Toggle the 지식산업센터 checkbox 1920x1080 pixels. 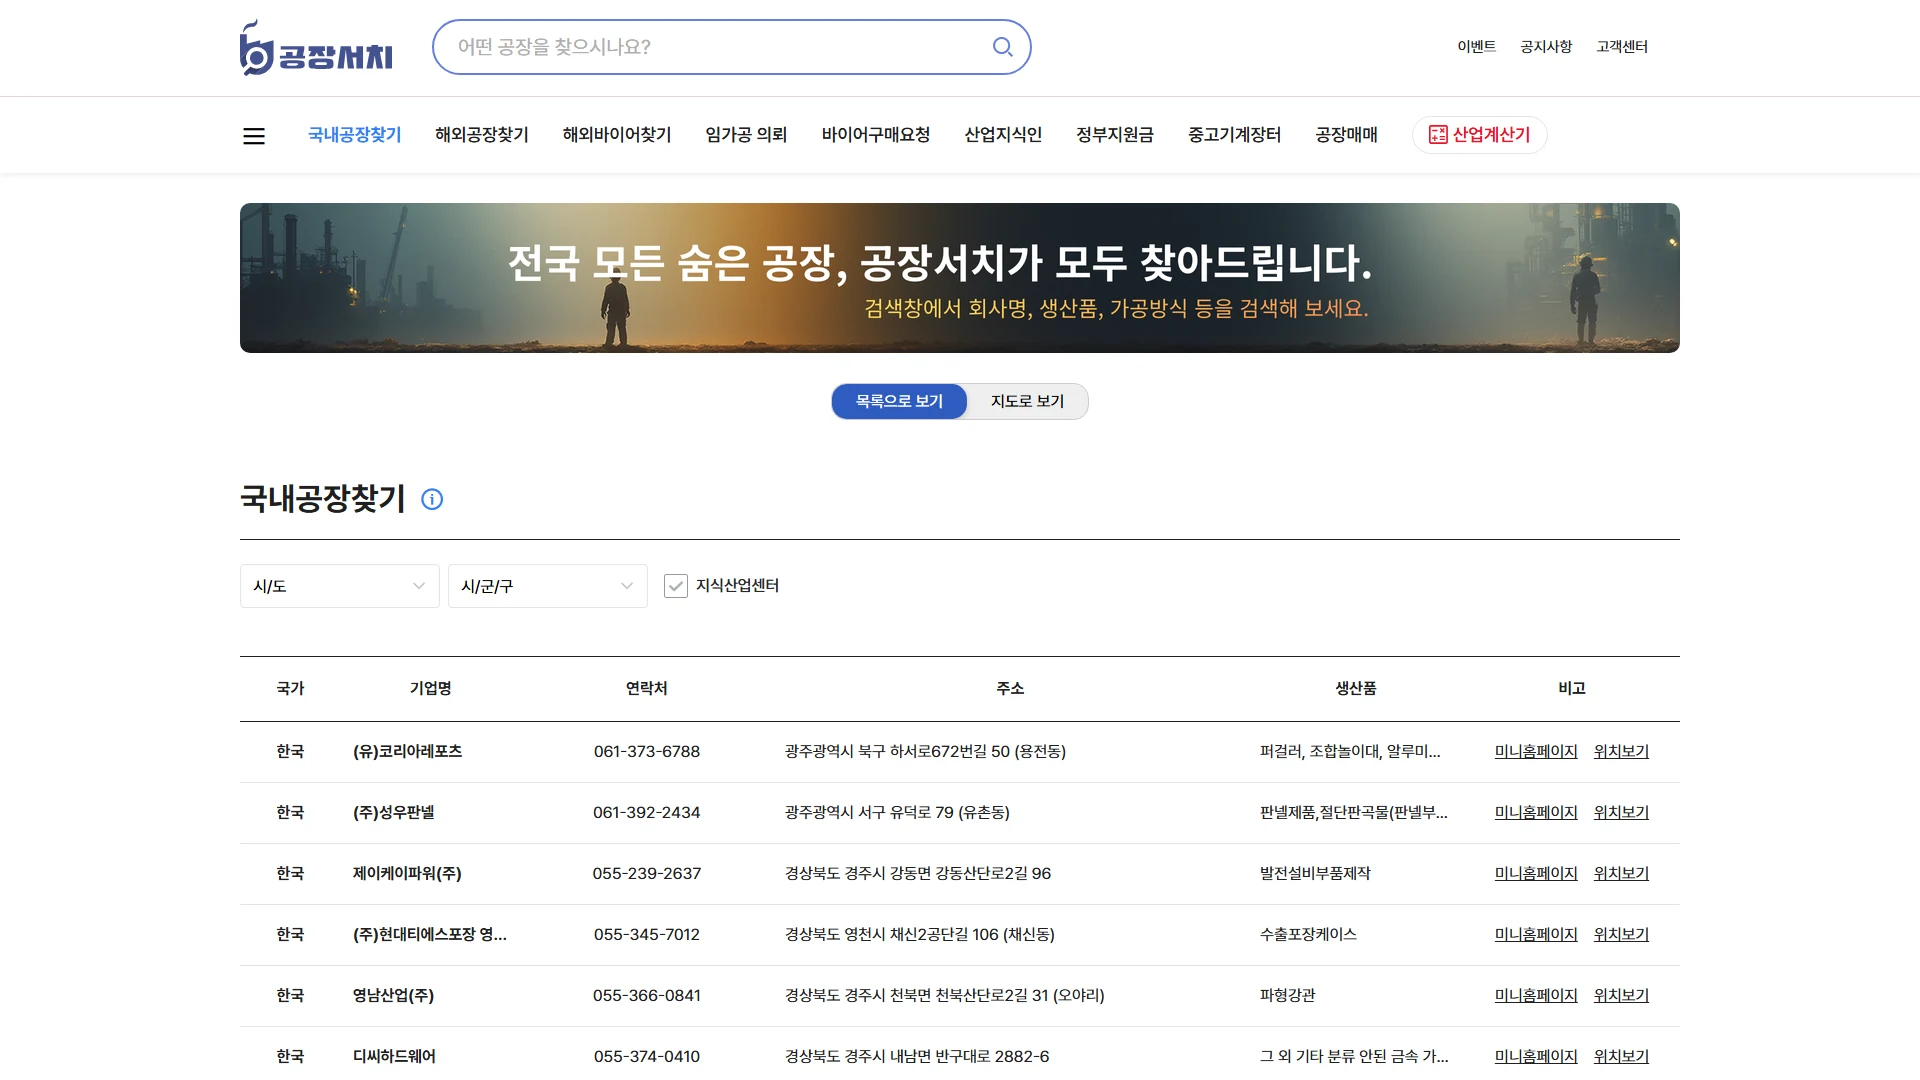[x=676, y=586]
